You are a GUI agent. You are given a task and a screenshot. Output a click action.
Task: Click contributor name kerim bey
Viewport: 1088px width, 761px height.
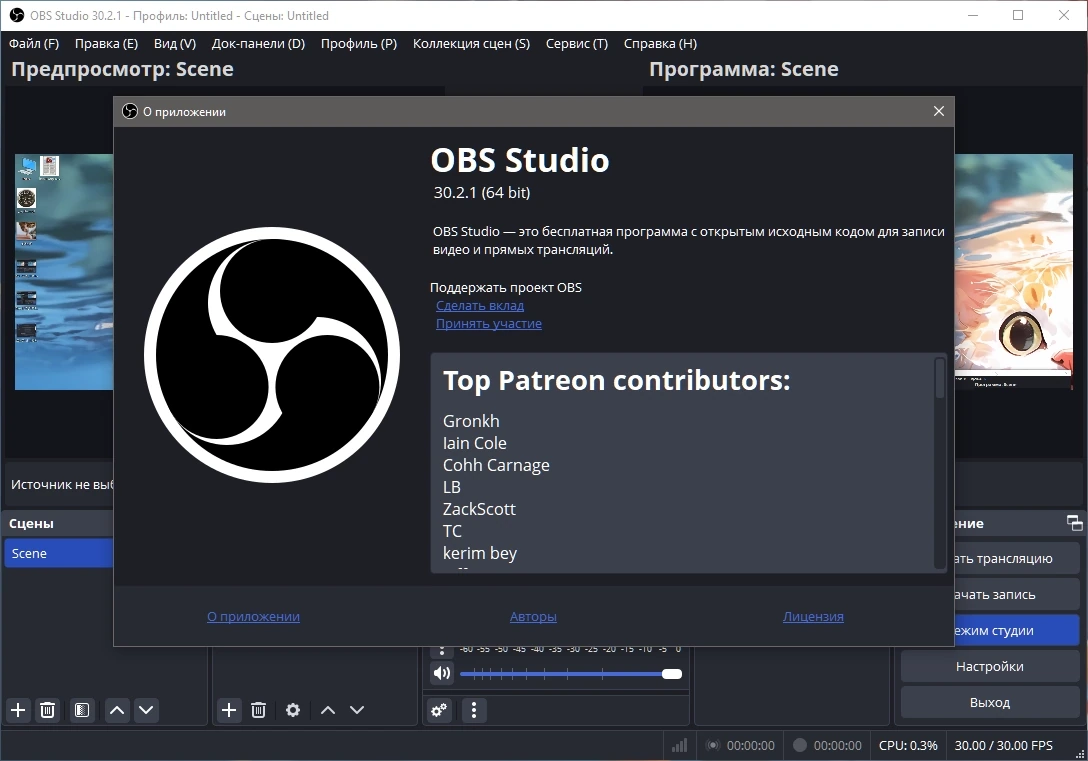pyautogui.click(x=479, y=554)
